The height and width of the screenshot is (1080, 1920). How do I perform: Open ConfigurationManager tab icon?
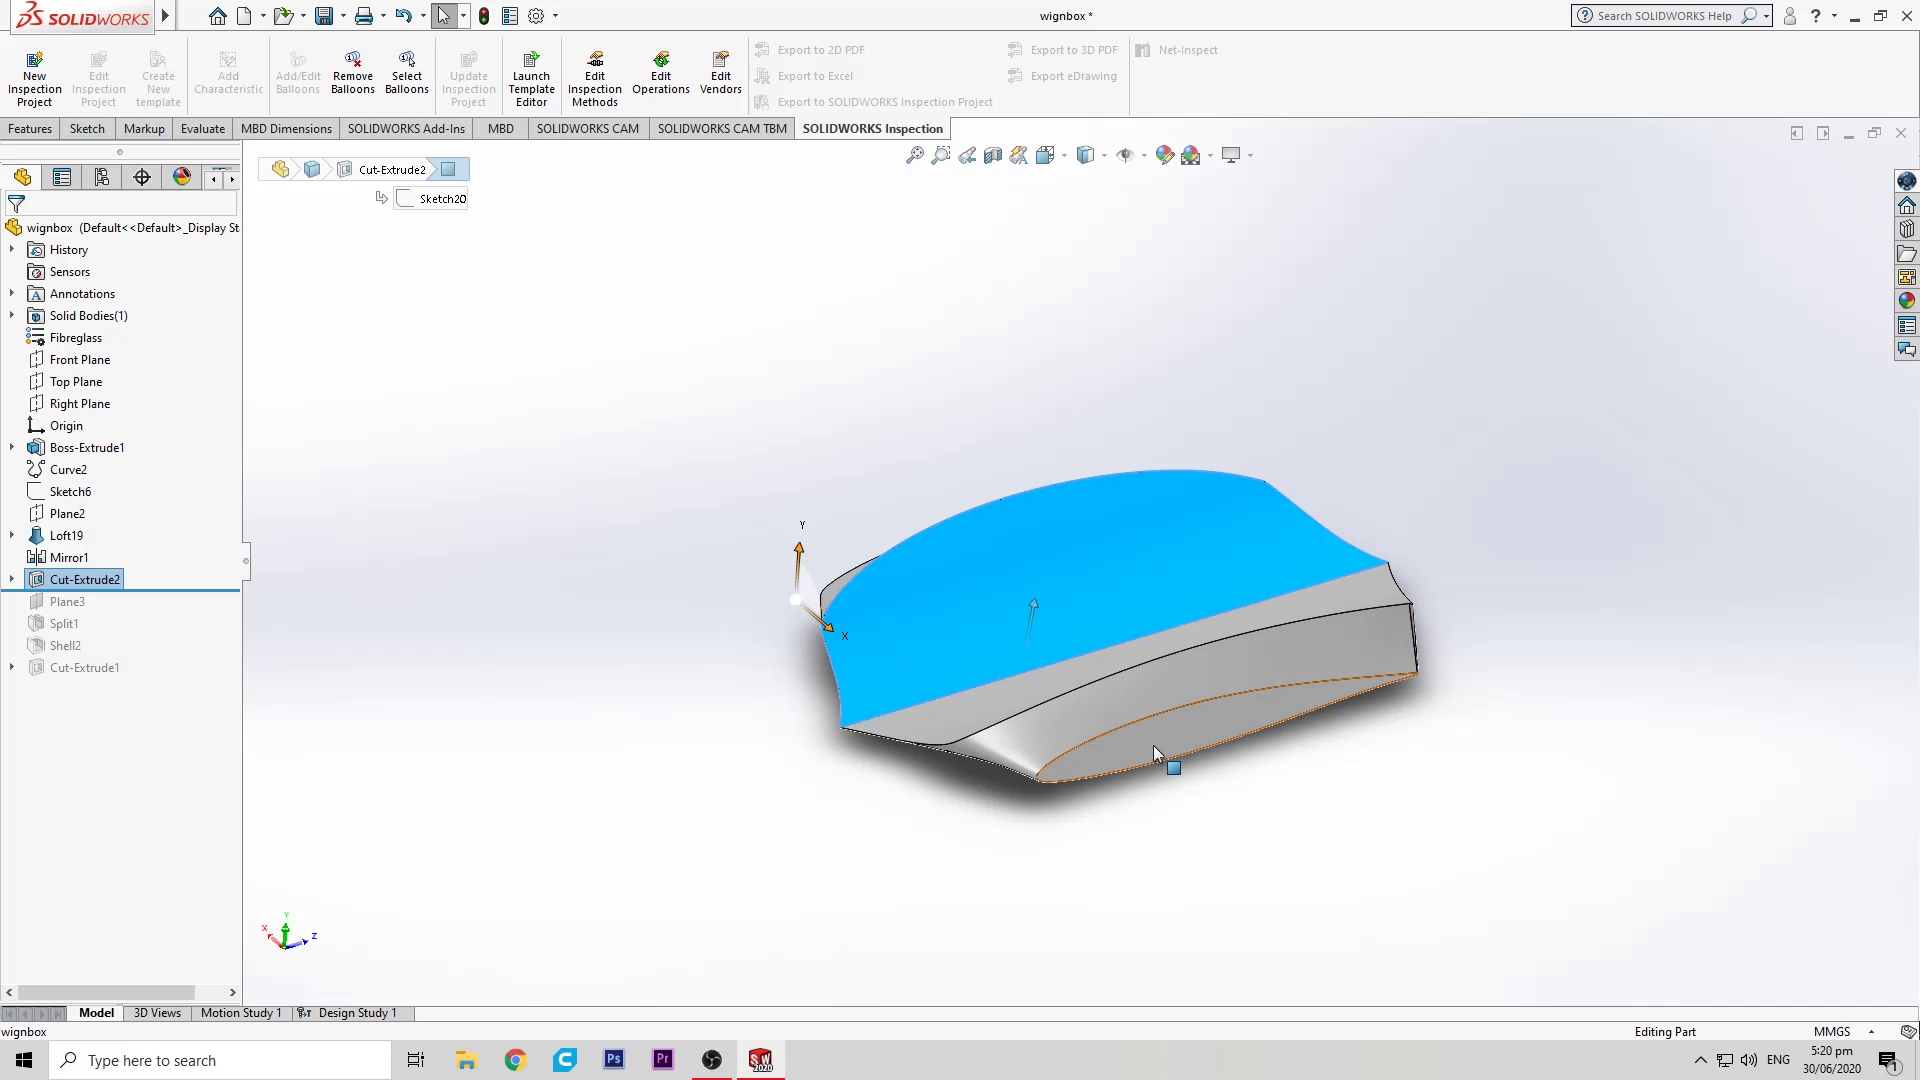[x=102, y=177]
